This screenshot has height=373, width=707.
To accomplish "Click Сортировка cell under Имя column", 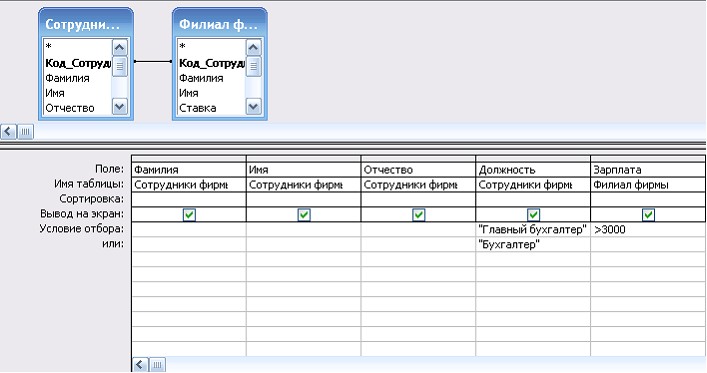I will click(x=303, y=199).
